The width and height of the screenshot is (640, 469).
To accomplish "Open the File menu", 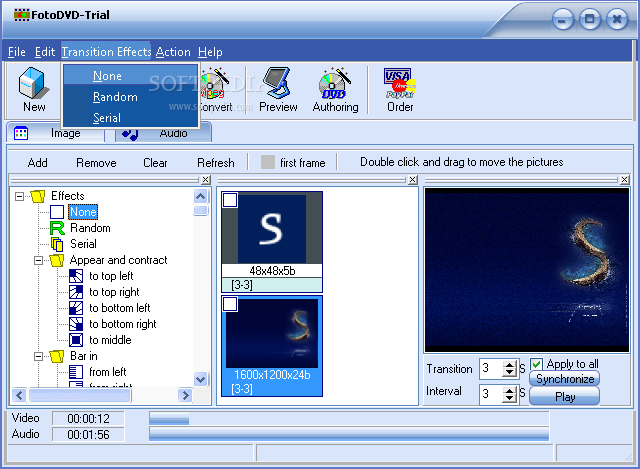I will coord(17,52).
